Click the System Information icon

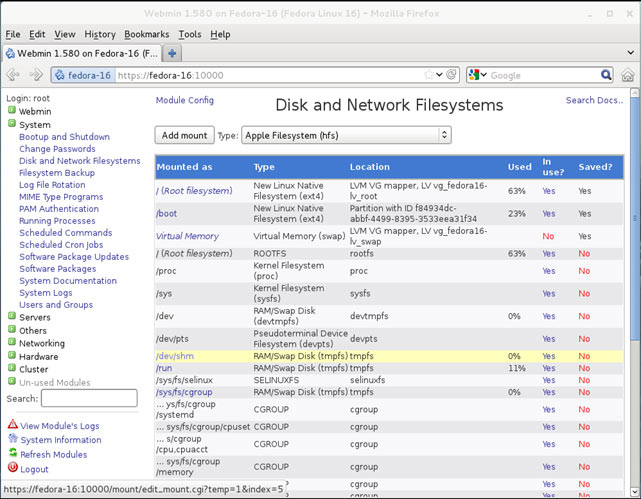(13, 439)
